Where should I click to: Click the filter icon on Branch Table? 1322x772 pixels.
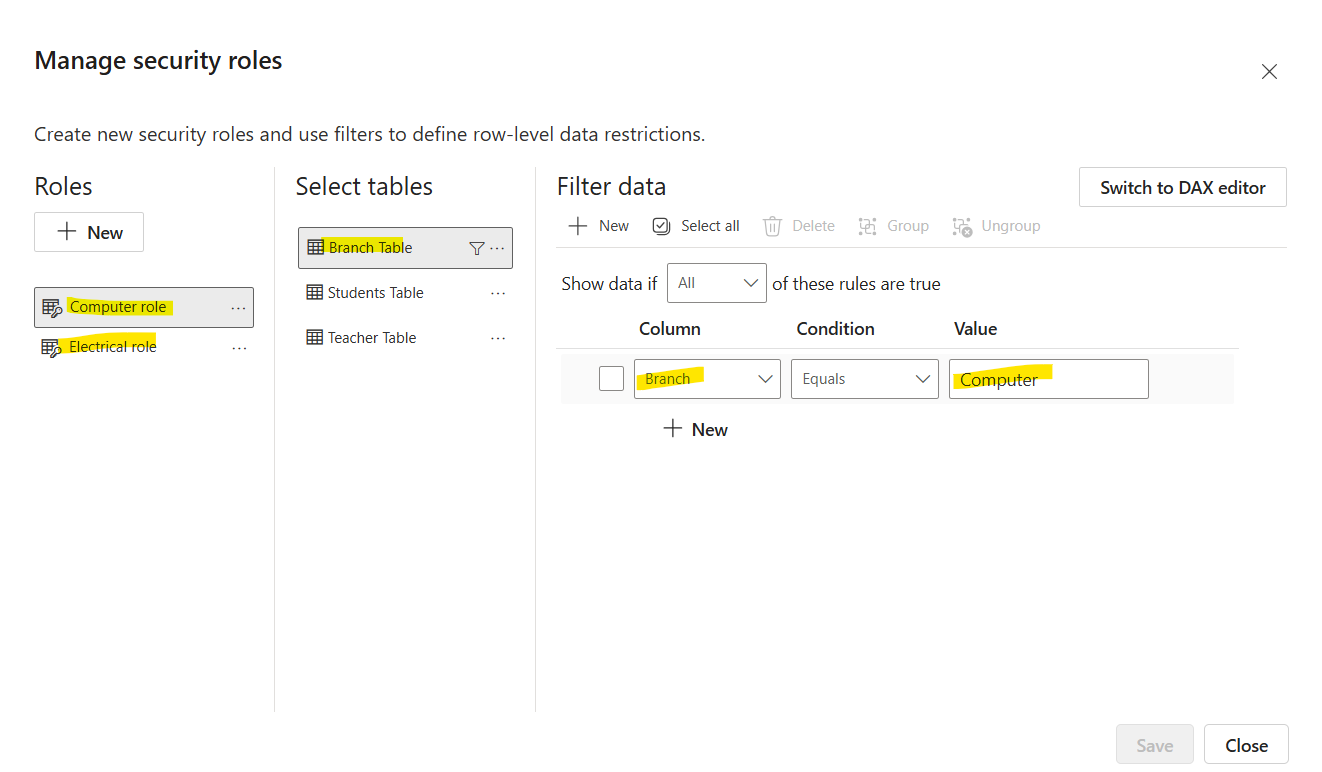(x=477, y=247)
